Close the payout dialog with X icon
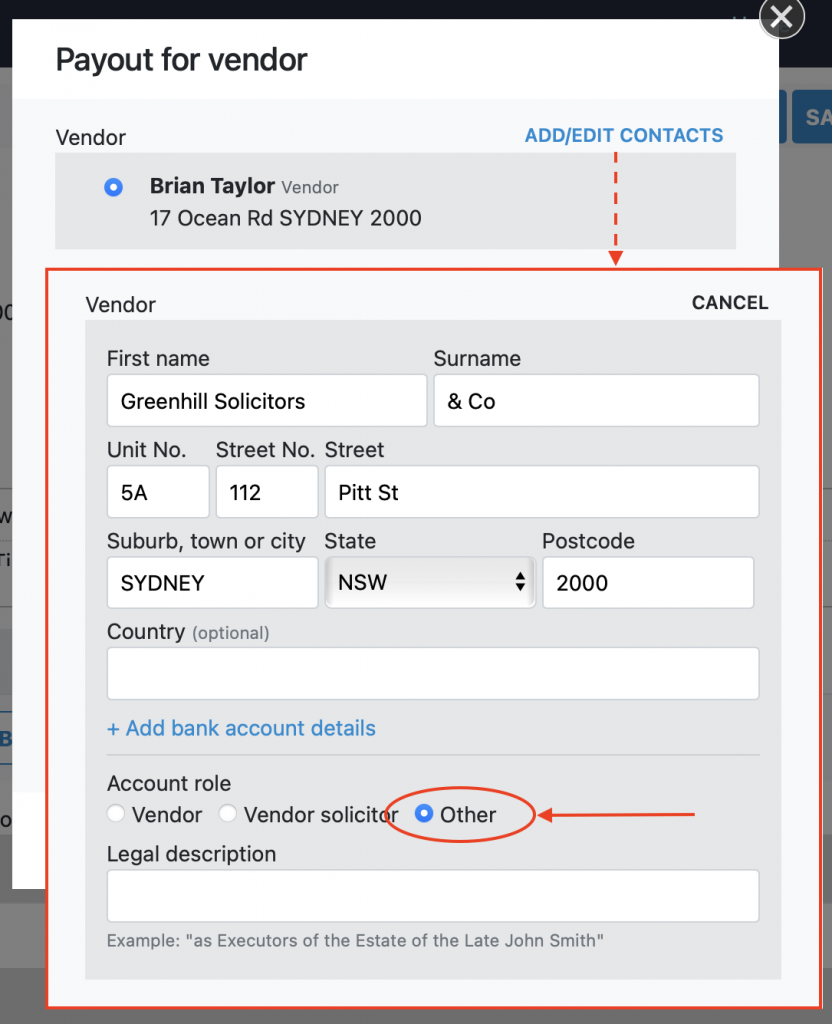Image resolution: width=832 pixels, height=1024 pixels. click(x=782, y=17)
